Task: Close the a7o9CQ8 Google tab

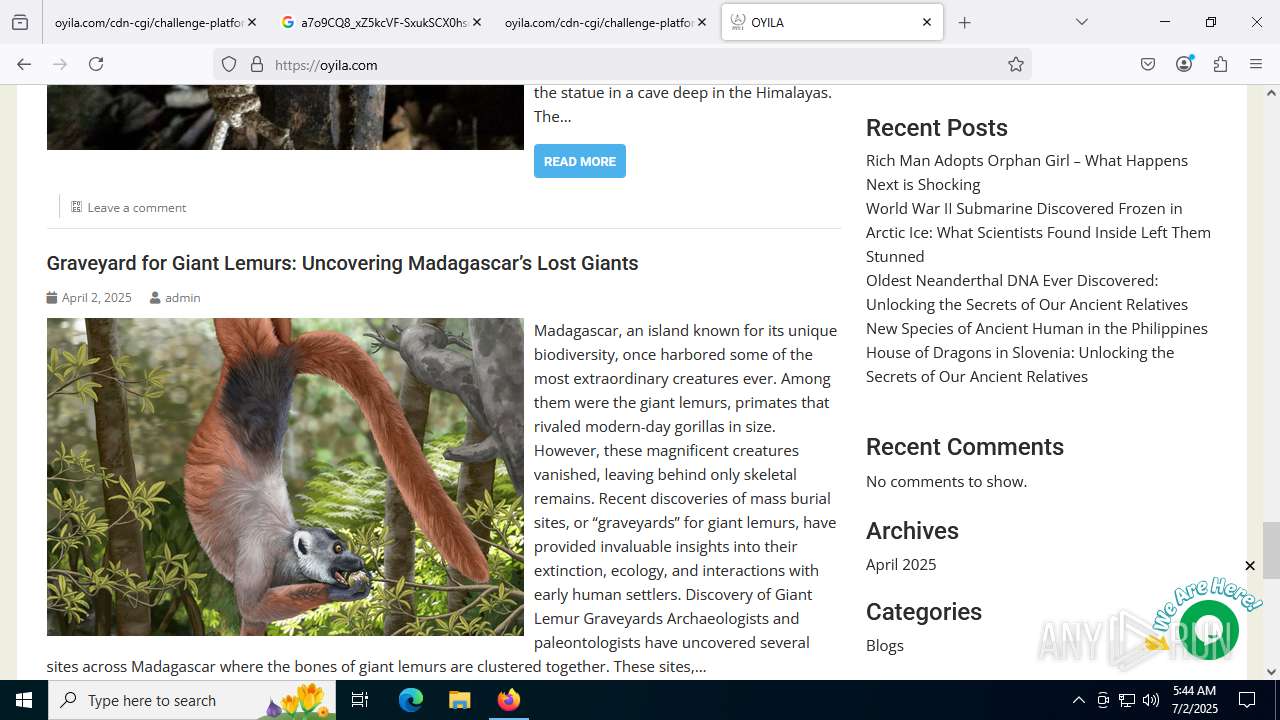Action: [x=476, y=22]
